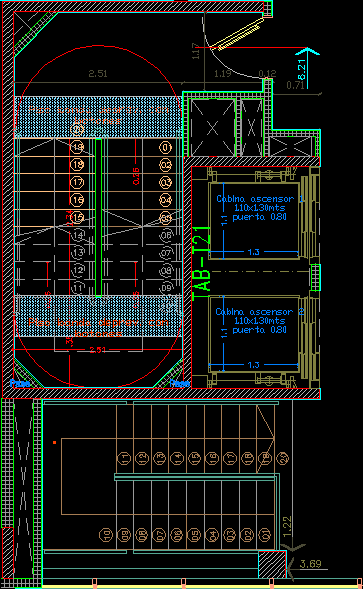
Task: Select the cyan 6.21 elevation dimension
Action: [302, 70]
